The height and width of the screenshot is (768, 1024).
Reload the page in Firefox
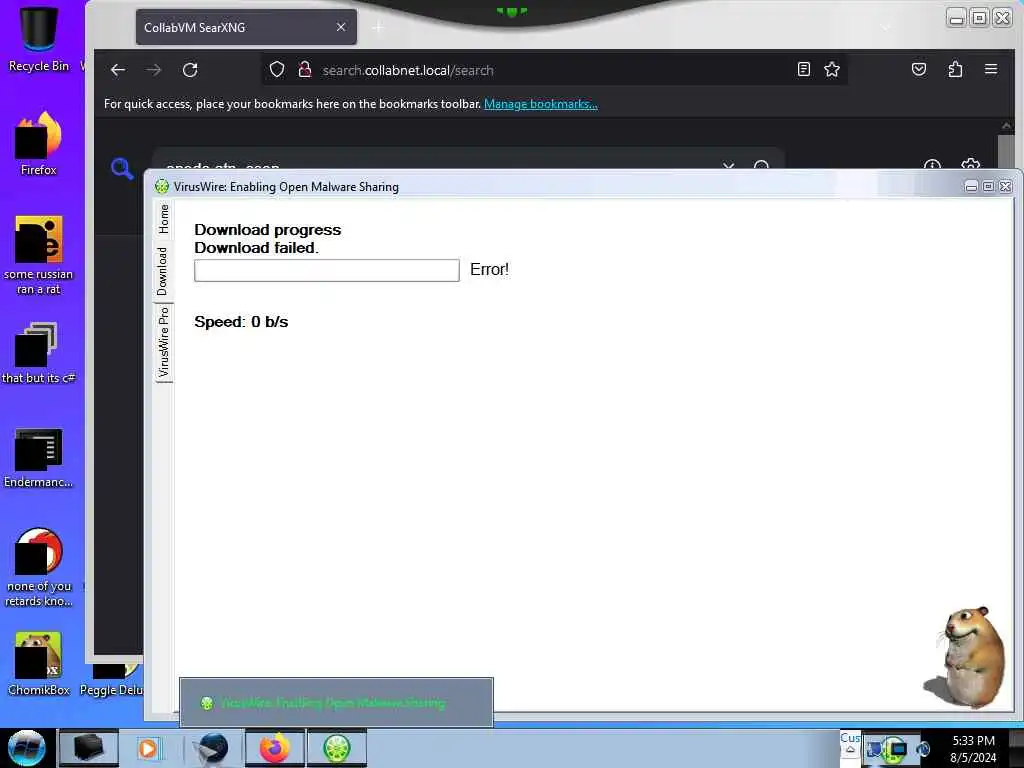pyautogui.click(x=190, y=70)
